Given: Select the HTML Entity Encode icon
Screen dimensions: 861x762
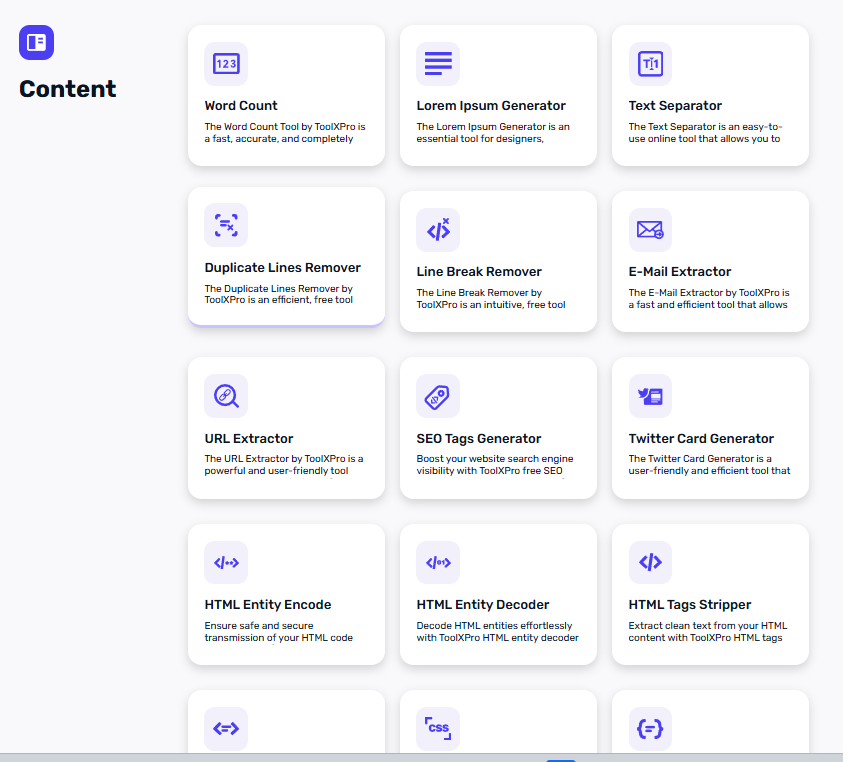Looking at the screenshot, I should pyautogui.click(x=226, y=562).
